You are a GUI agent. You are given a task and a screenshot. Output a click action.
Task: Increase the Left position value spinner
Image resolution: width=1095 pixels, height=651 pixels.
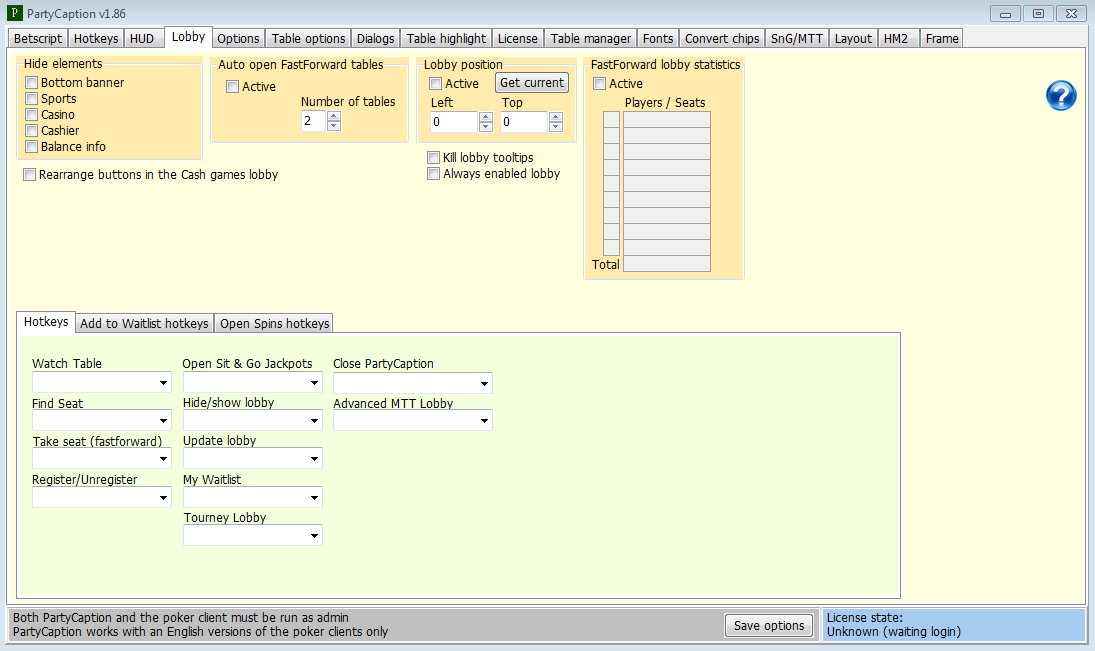[486, 117]
